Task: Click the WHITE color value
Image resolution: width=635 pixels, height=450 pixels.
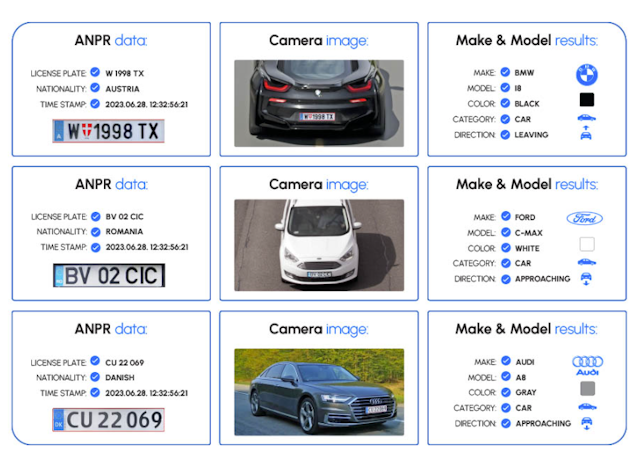Action: [x=527, y=248]
